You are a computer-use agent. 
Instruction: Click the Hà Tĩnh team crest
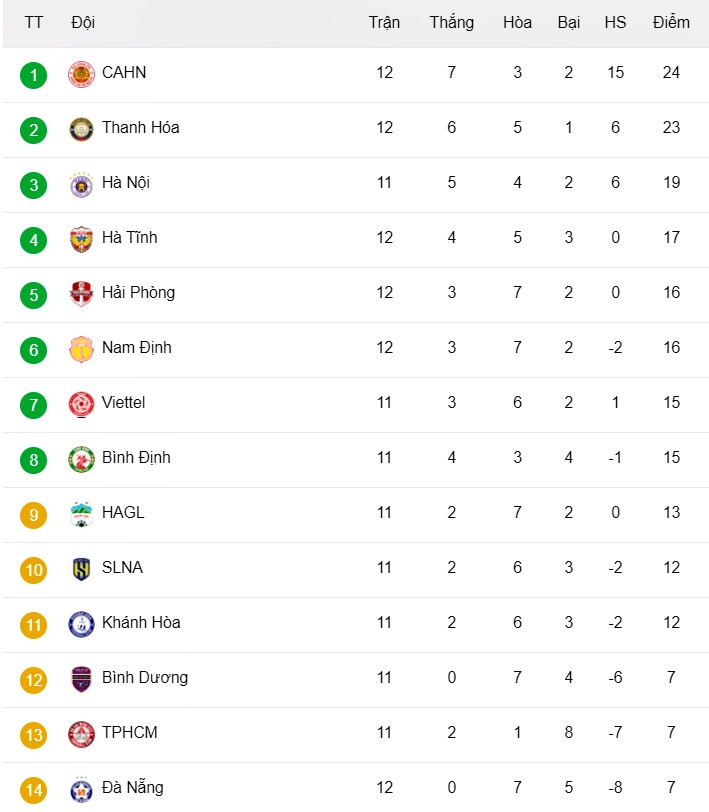(x=81, y=239)
